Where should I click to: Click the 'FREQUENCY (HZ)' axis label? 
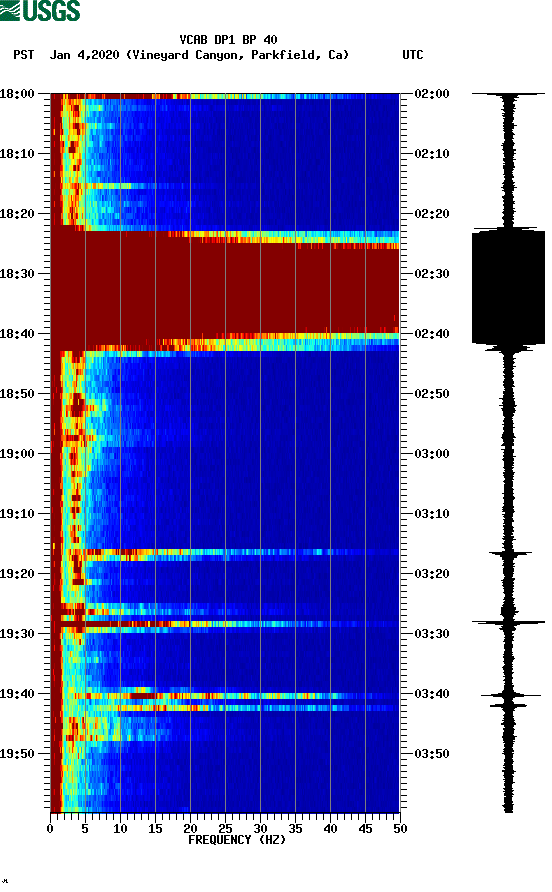(x=237, y=840)
